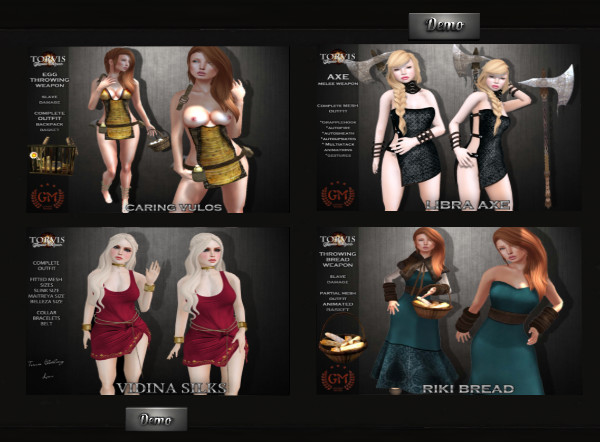The image size is (600, 442).
Task: Click the Torvis logo in Riki Bread panel
Action: point(338,239)
